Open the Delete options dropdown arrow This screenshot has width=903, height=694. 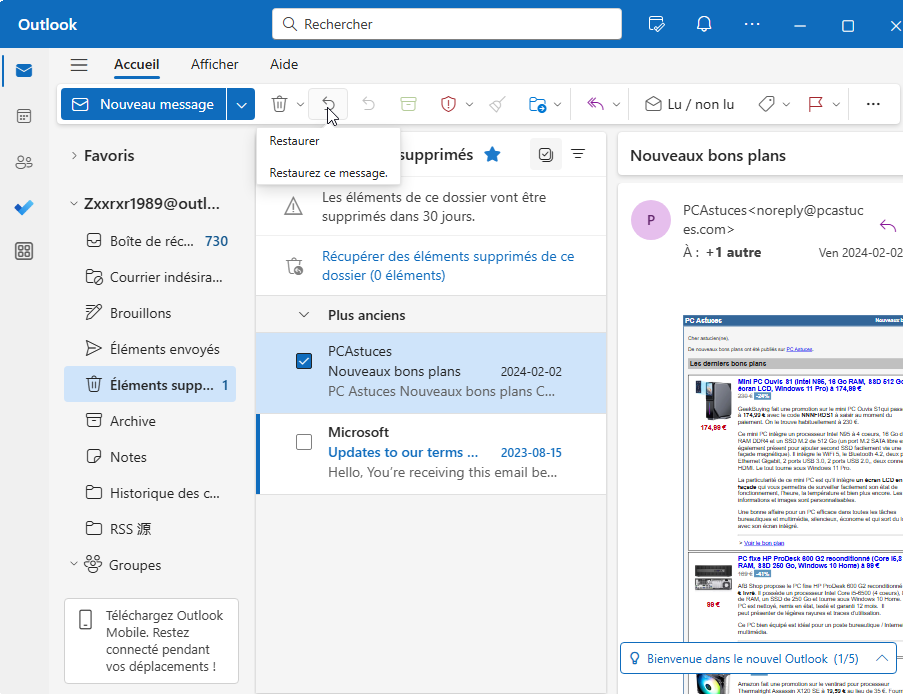[301, 104]
